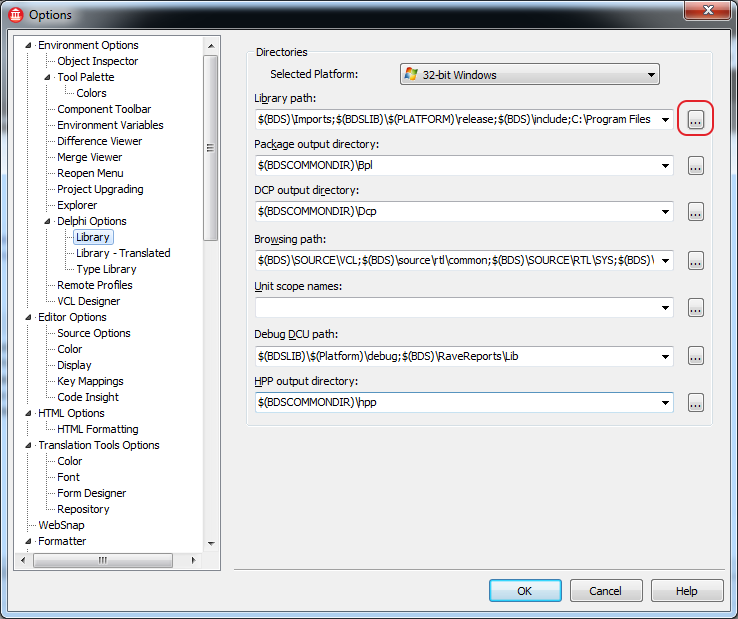
Task: Select WebSnap tree item
Action: click(61, 525)
